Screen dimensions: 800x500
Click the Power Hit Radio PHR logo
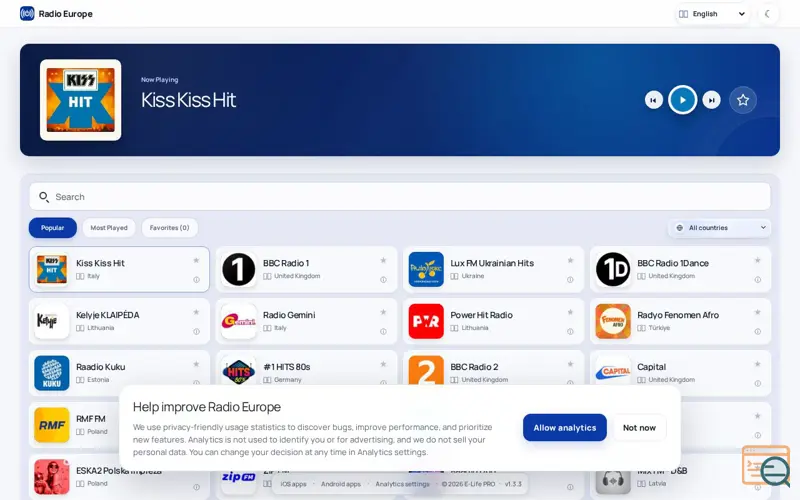(426, 321)
